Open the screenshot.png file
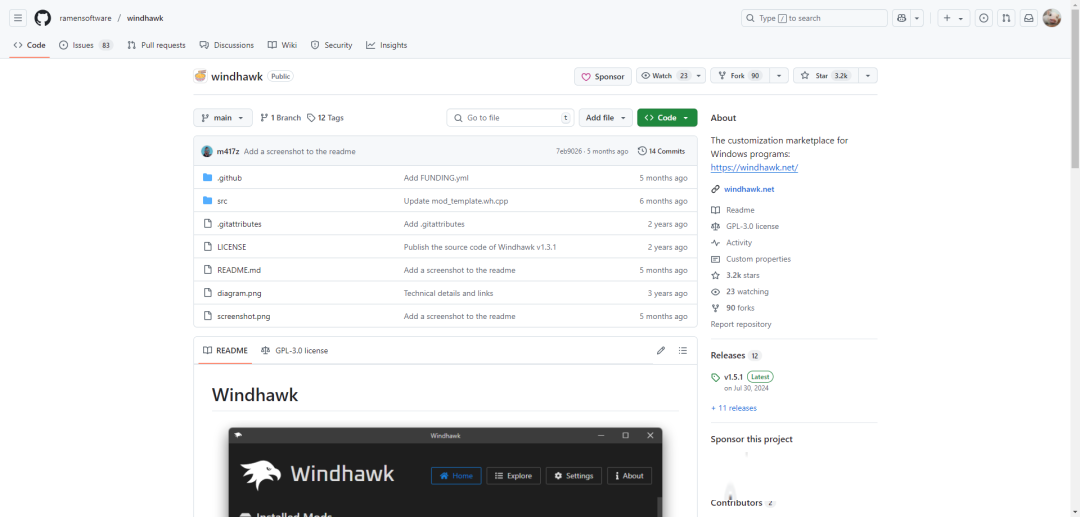Viewport: 1080px width, 517px height. (x=244, y=317)
